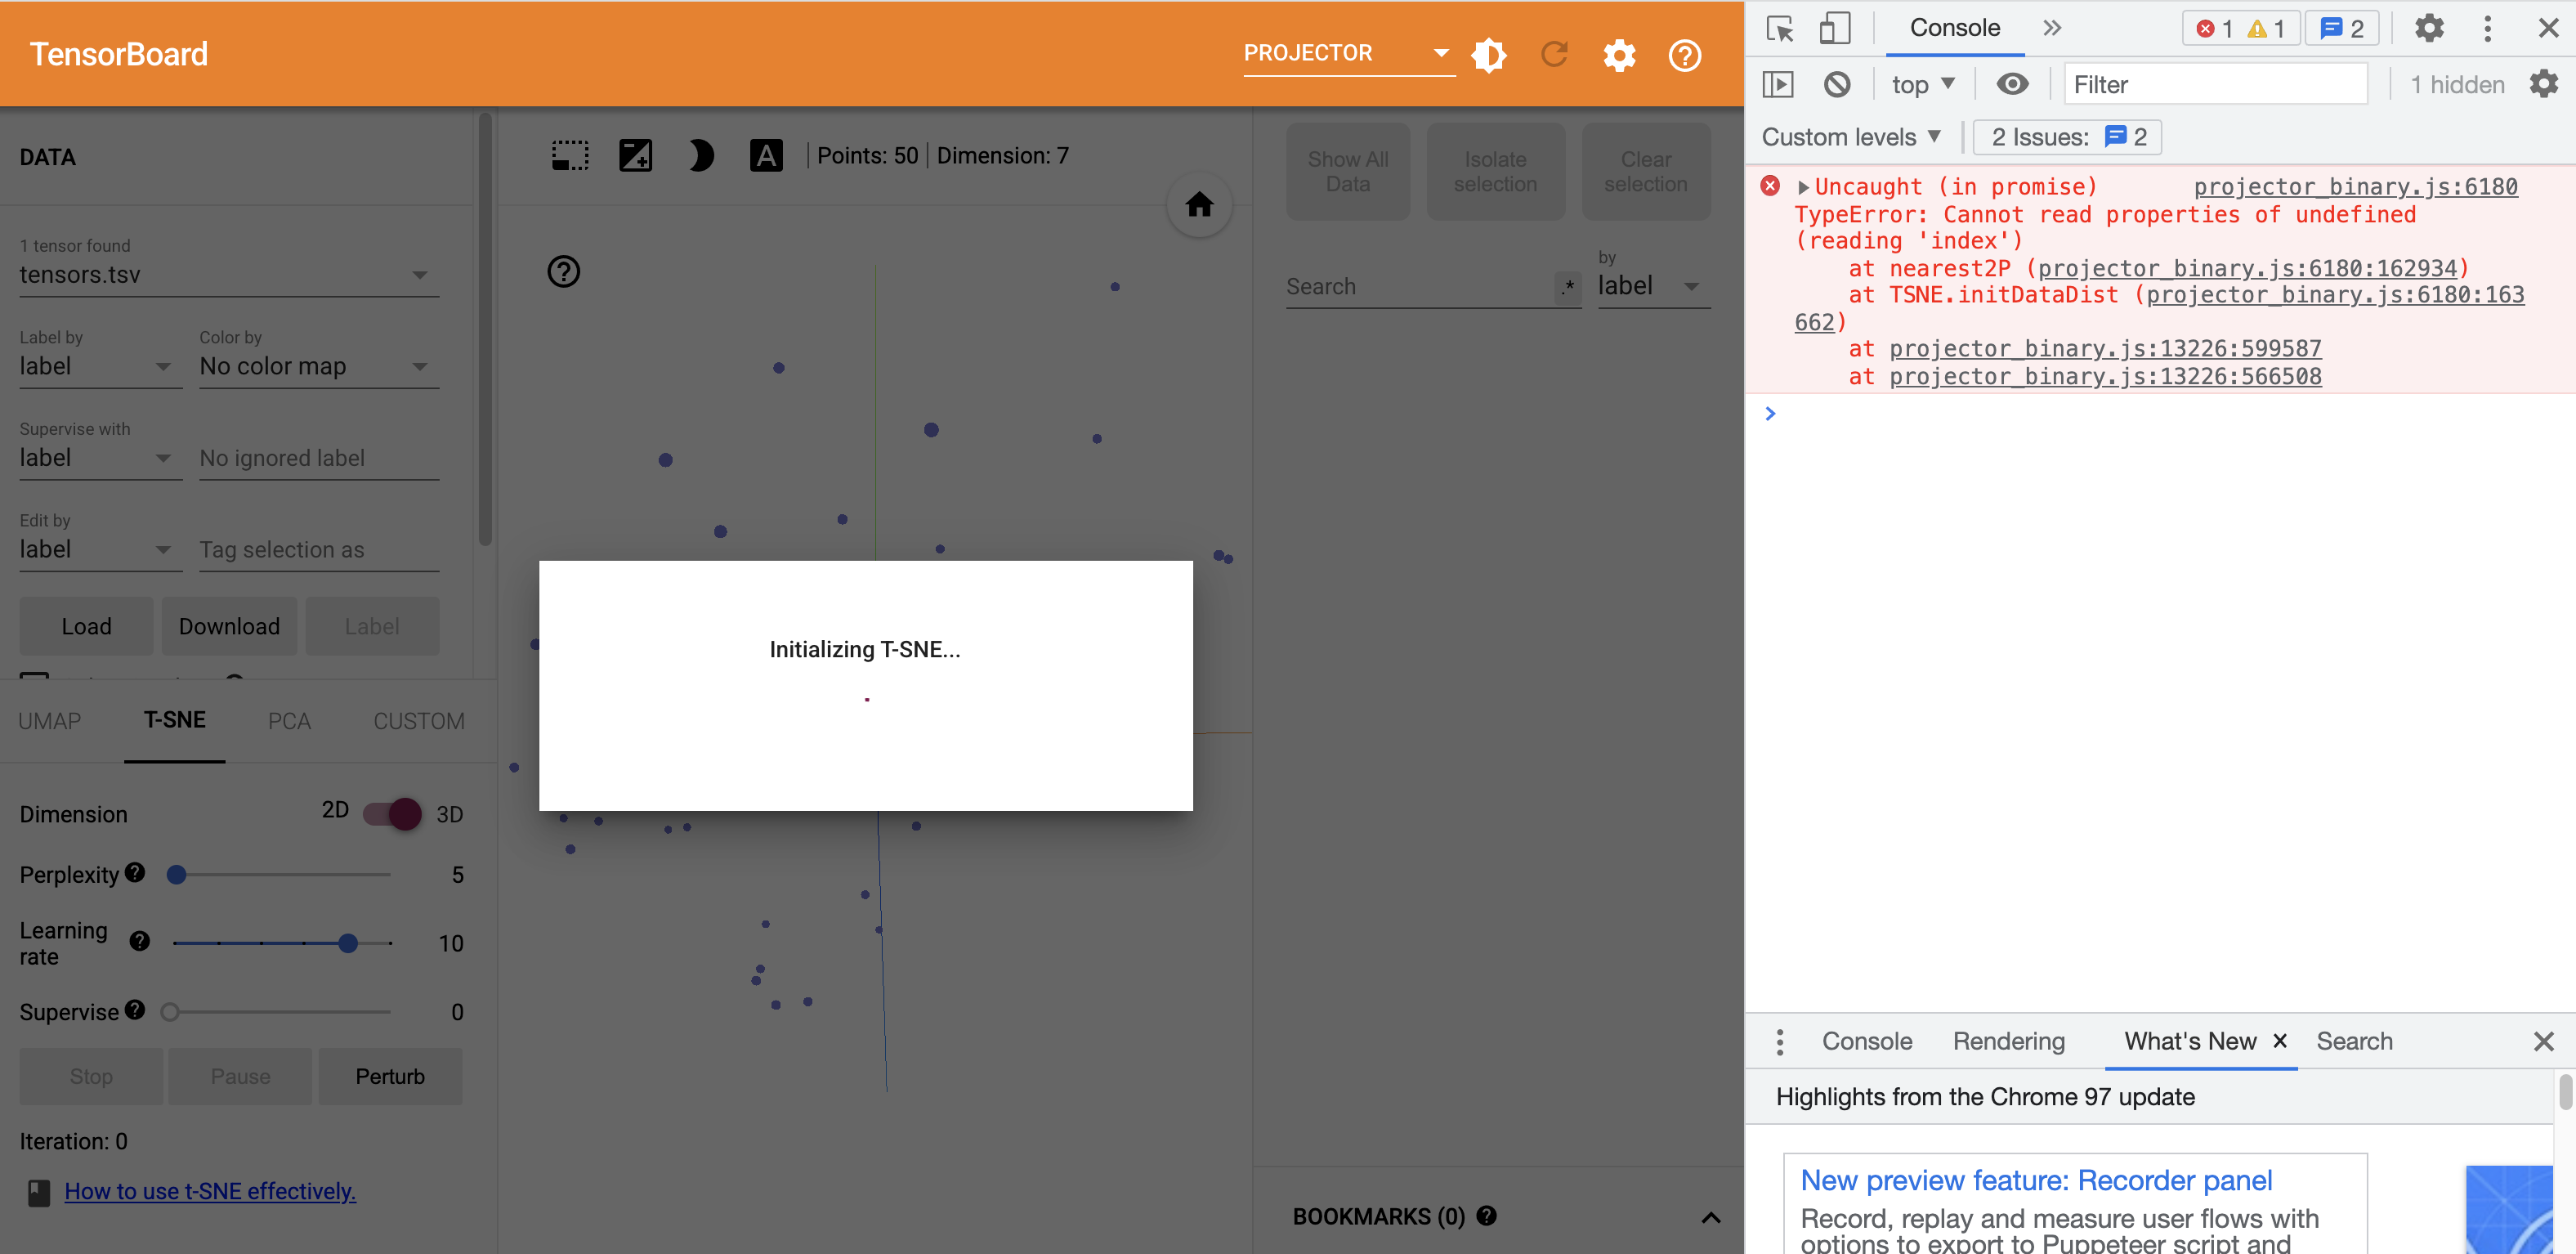Open the 'How to use t-SNE effectively' link
This screenshot has height=1254, width=2576.
point(209,1191)
